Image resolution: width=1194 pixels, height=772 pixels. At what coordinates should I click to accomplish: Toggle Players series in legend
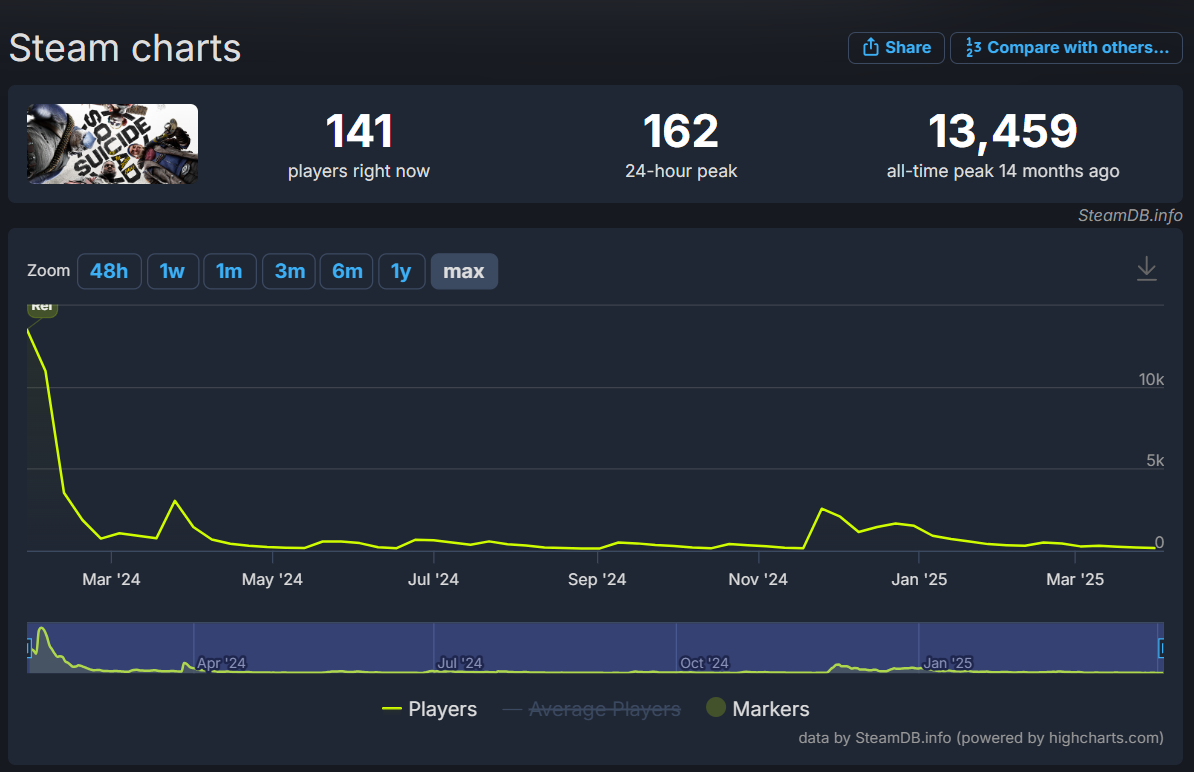click(429, 709)
